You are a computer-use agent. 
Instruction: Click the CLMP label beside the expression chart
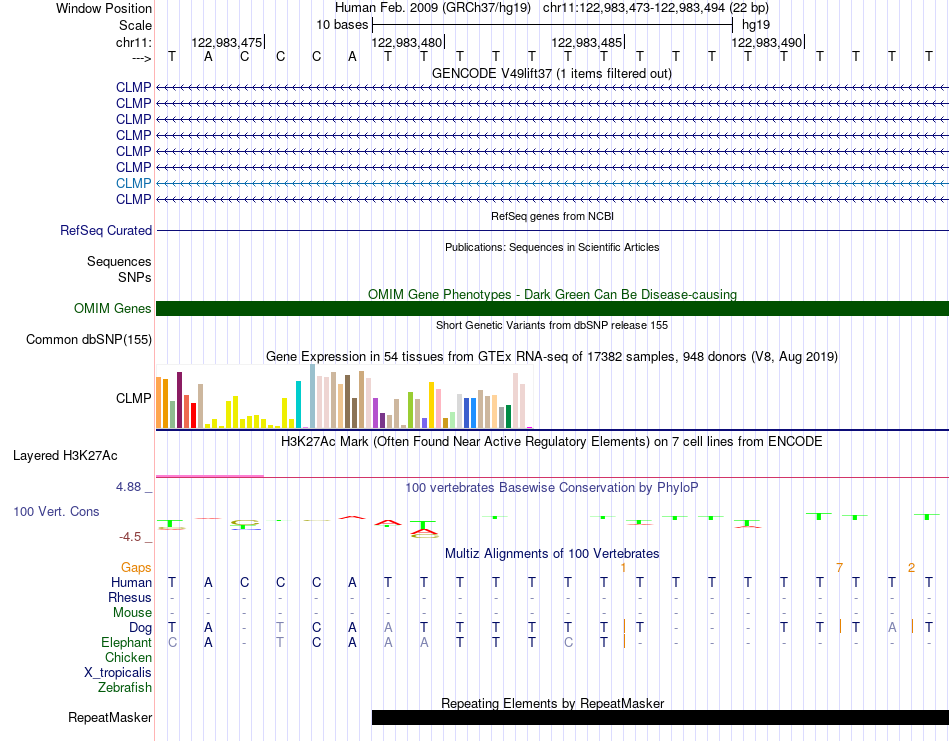coord(133,398)
